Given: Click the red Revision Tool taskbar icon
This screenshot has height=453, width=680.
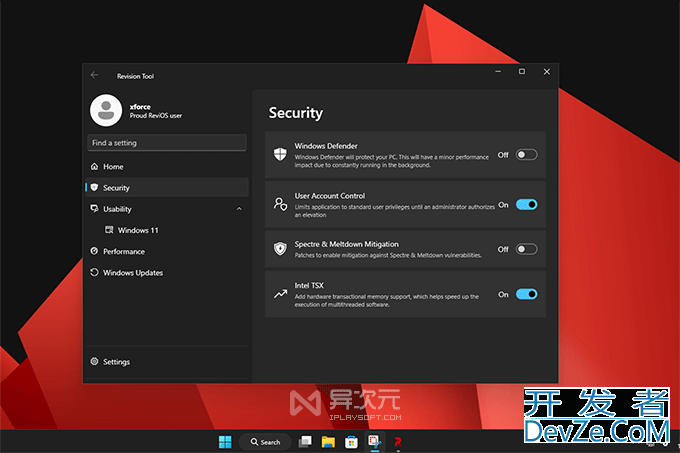Looking at the screenshot, I should [398, 442].
